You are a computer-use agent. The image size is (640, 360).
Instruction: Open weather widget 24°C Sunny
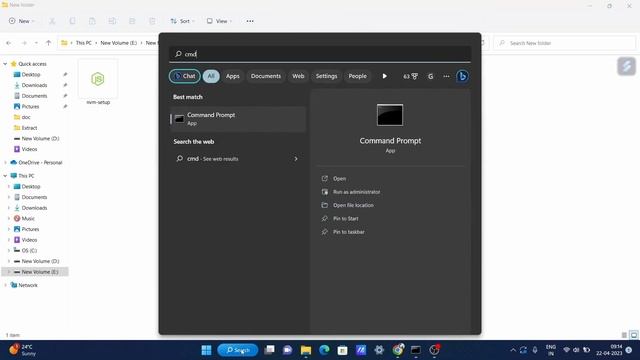[22, 350]
